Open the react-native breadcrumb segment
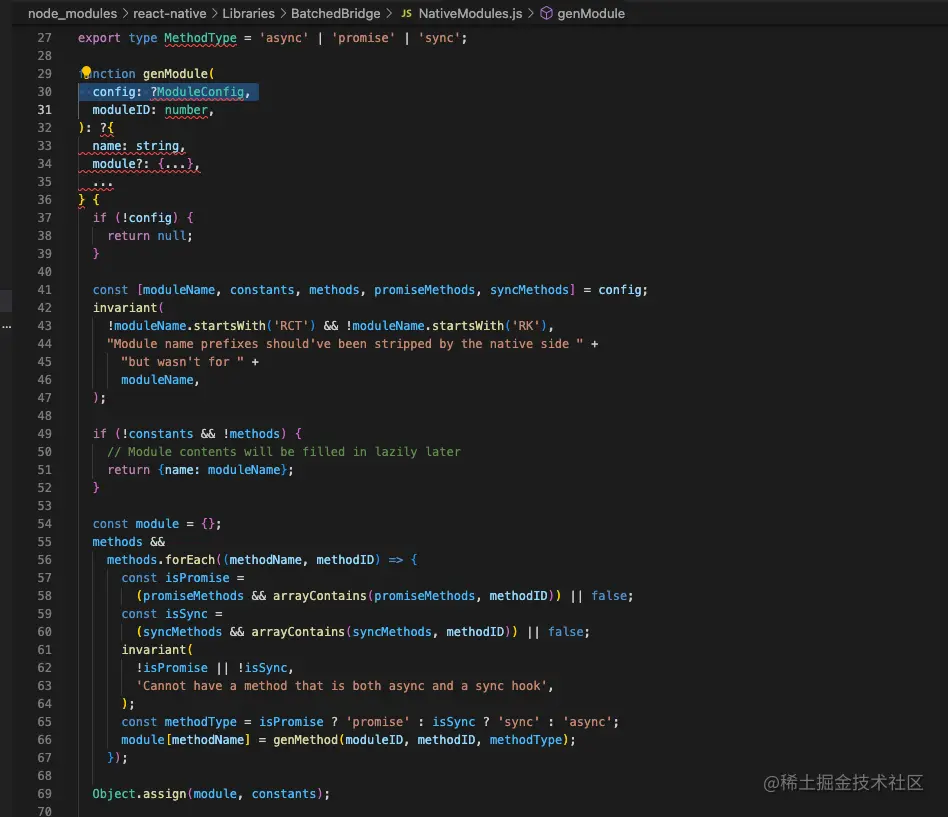Screen dimensions: 948x817 point(170,13)
